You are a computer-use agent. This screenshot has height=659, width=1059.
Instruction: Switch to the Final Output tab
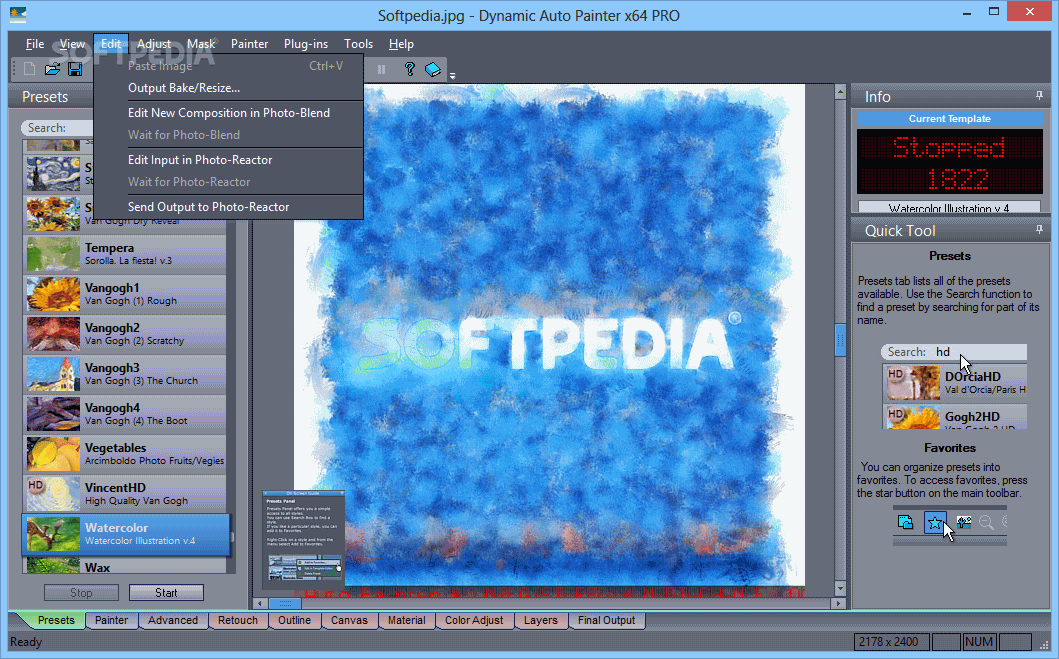[x=606, y=620]
